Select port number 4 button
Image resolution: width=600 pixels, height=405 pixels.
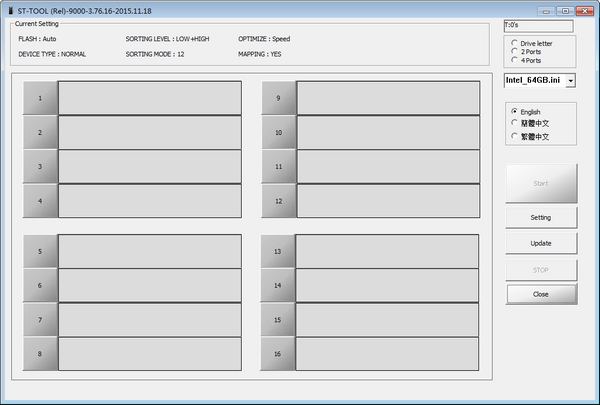40,201
